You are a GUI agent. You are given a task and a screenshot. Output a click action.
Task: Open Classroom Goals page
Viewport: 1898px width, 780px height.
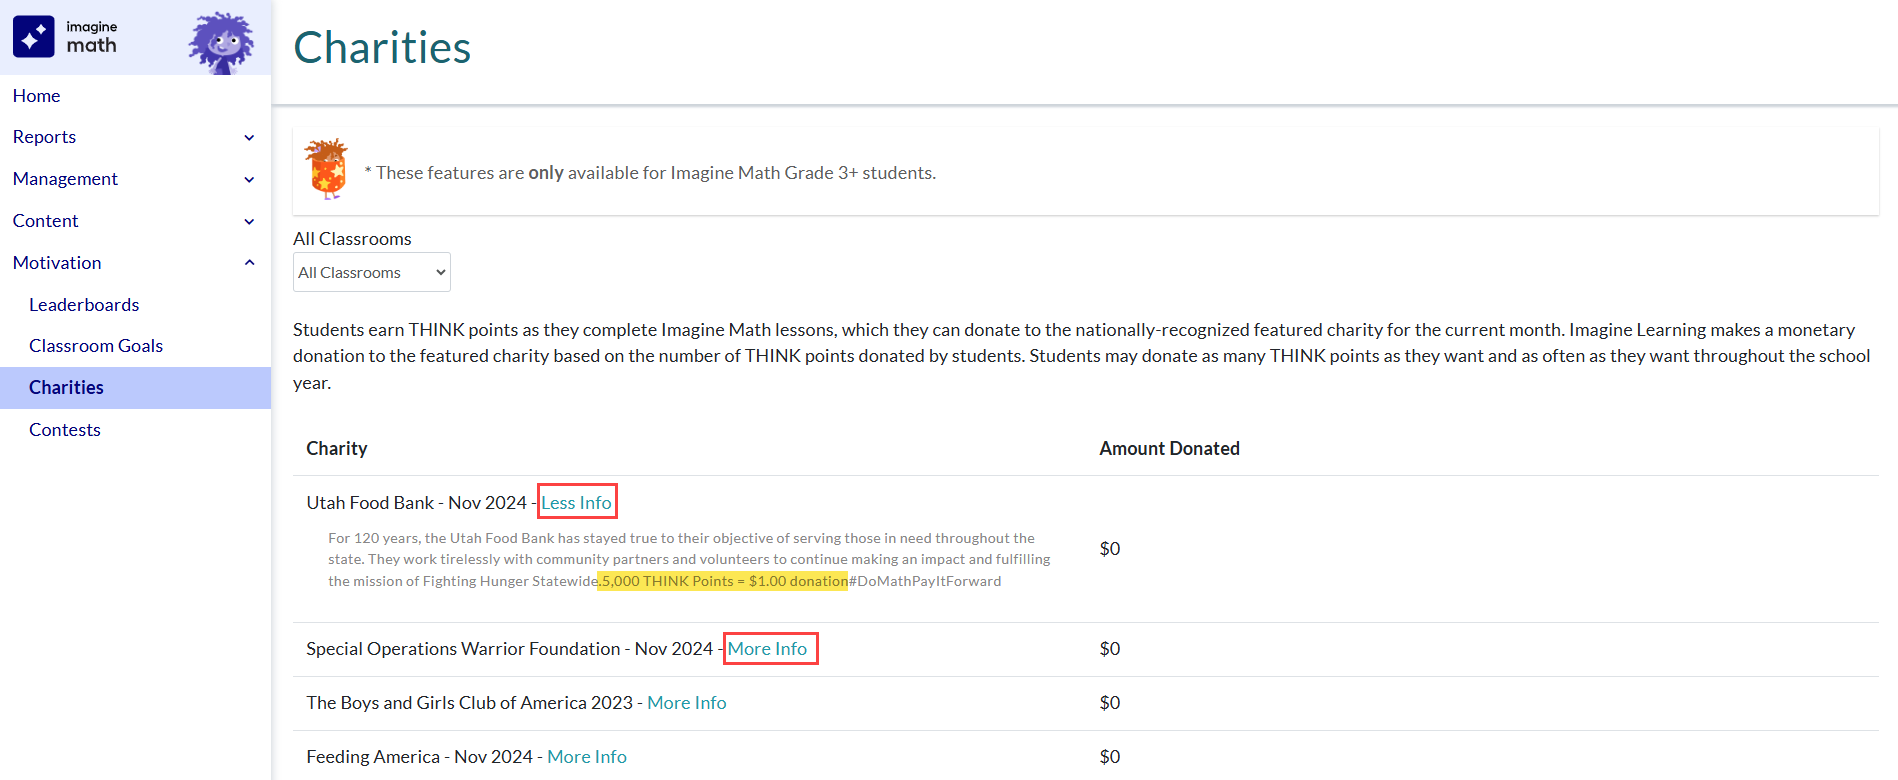coord(96,346)
